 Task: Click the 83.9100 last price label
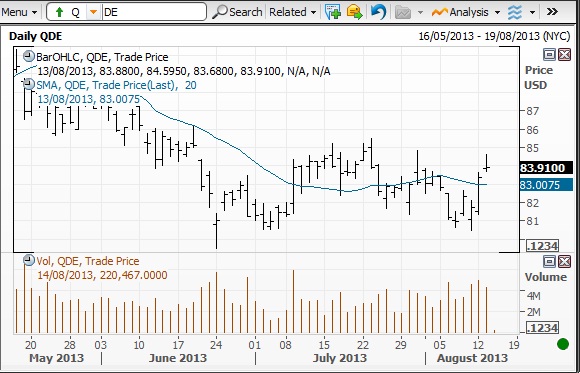click(x=546, y=168)
